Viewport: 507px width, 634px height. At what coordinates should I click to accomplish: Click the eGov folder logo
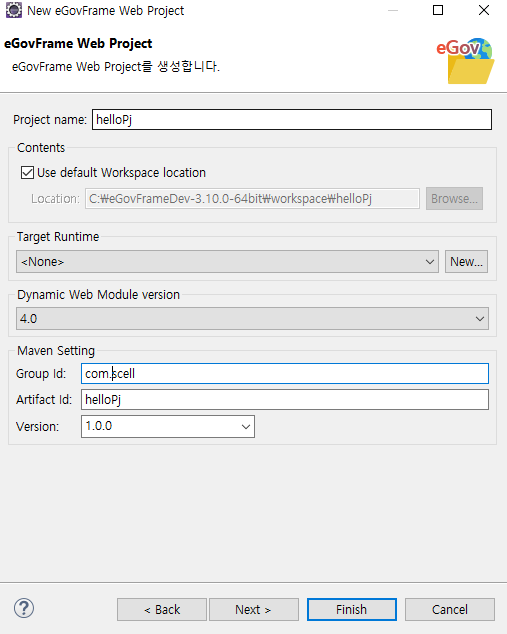coord(465,61)
